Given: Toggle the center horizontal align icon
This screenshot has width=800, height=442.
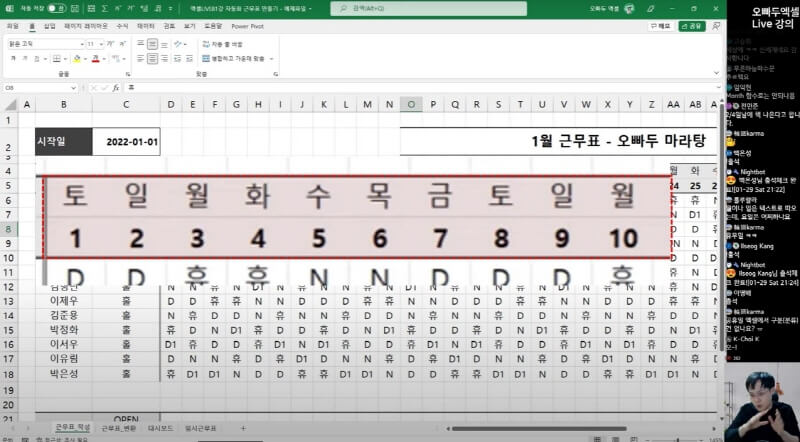Looking at the screenshot, I should (153, 59).
